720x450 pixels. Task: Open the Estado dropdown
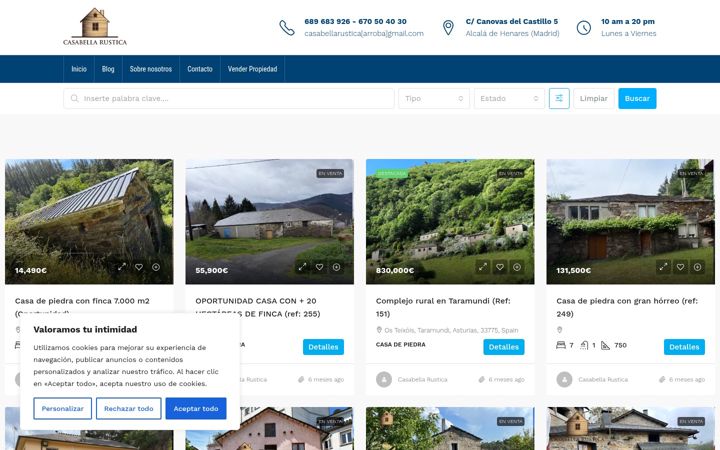click(509, 98)
